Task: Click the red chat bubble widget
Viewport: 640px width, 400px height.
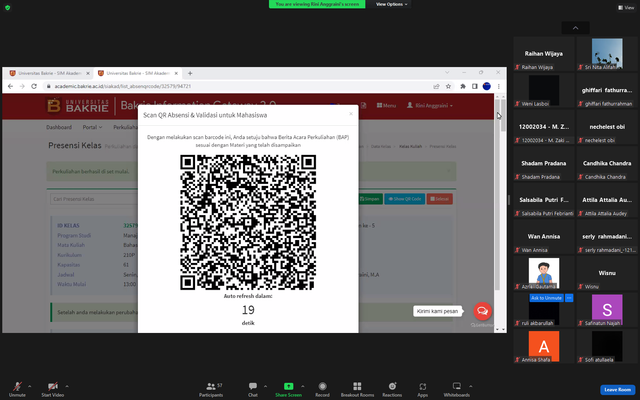Action: (x=482, y=311)
